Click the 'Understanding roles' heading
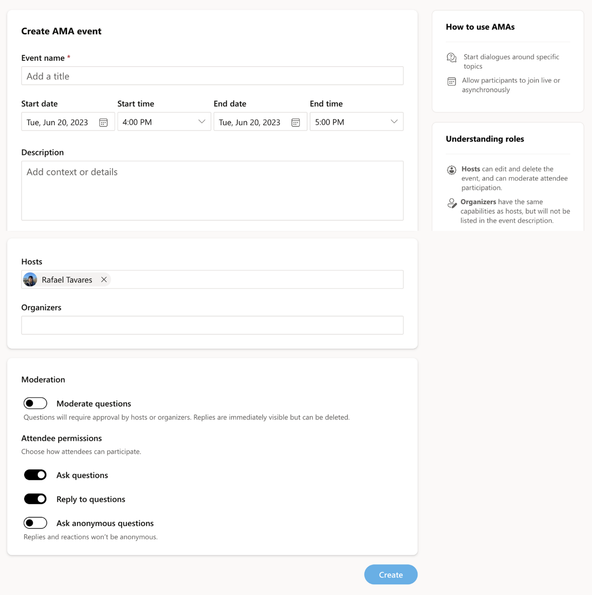Viewport: 592px width, 595px height. (x=485, y=139)
